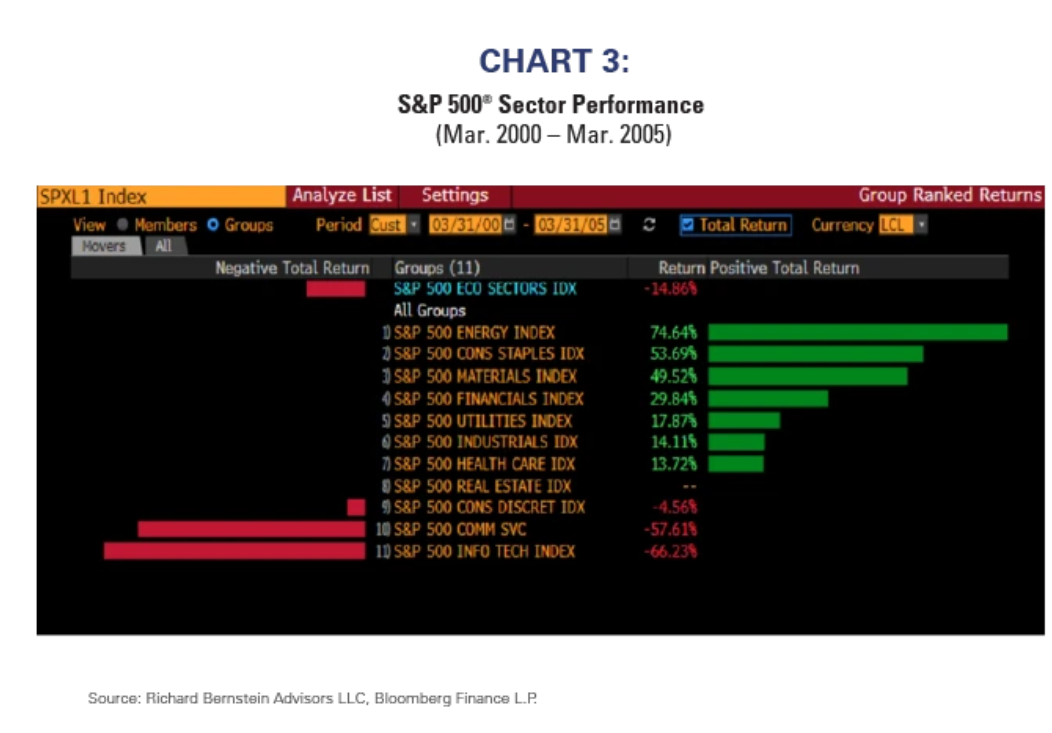Click the 14.11% return value
1052x733 pixels.
point(674,442)
